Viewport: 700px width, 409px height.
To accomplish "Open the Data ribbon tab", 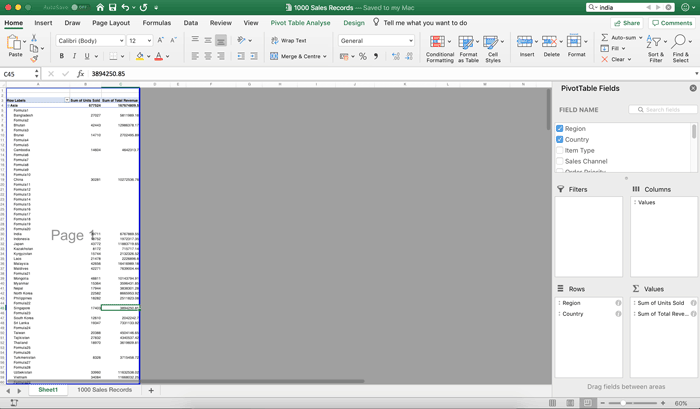I will 191,23.
